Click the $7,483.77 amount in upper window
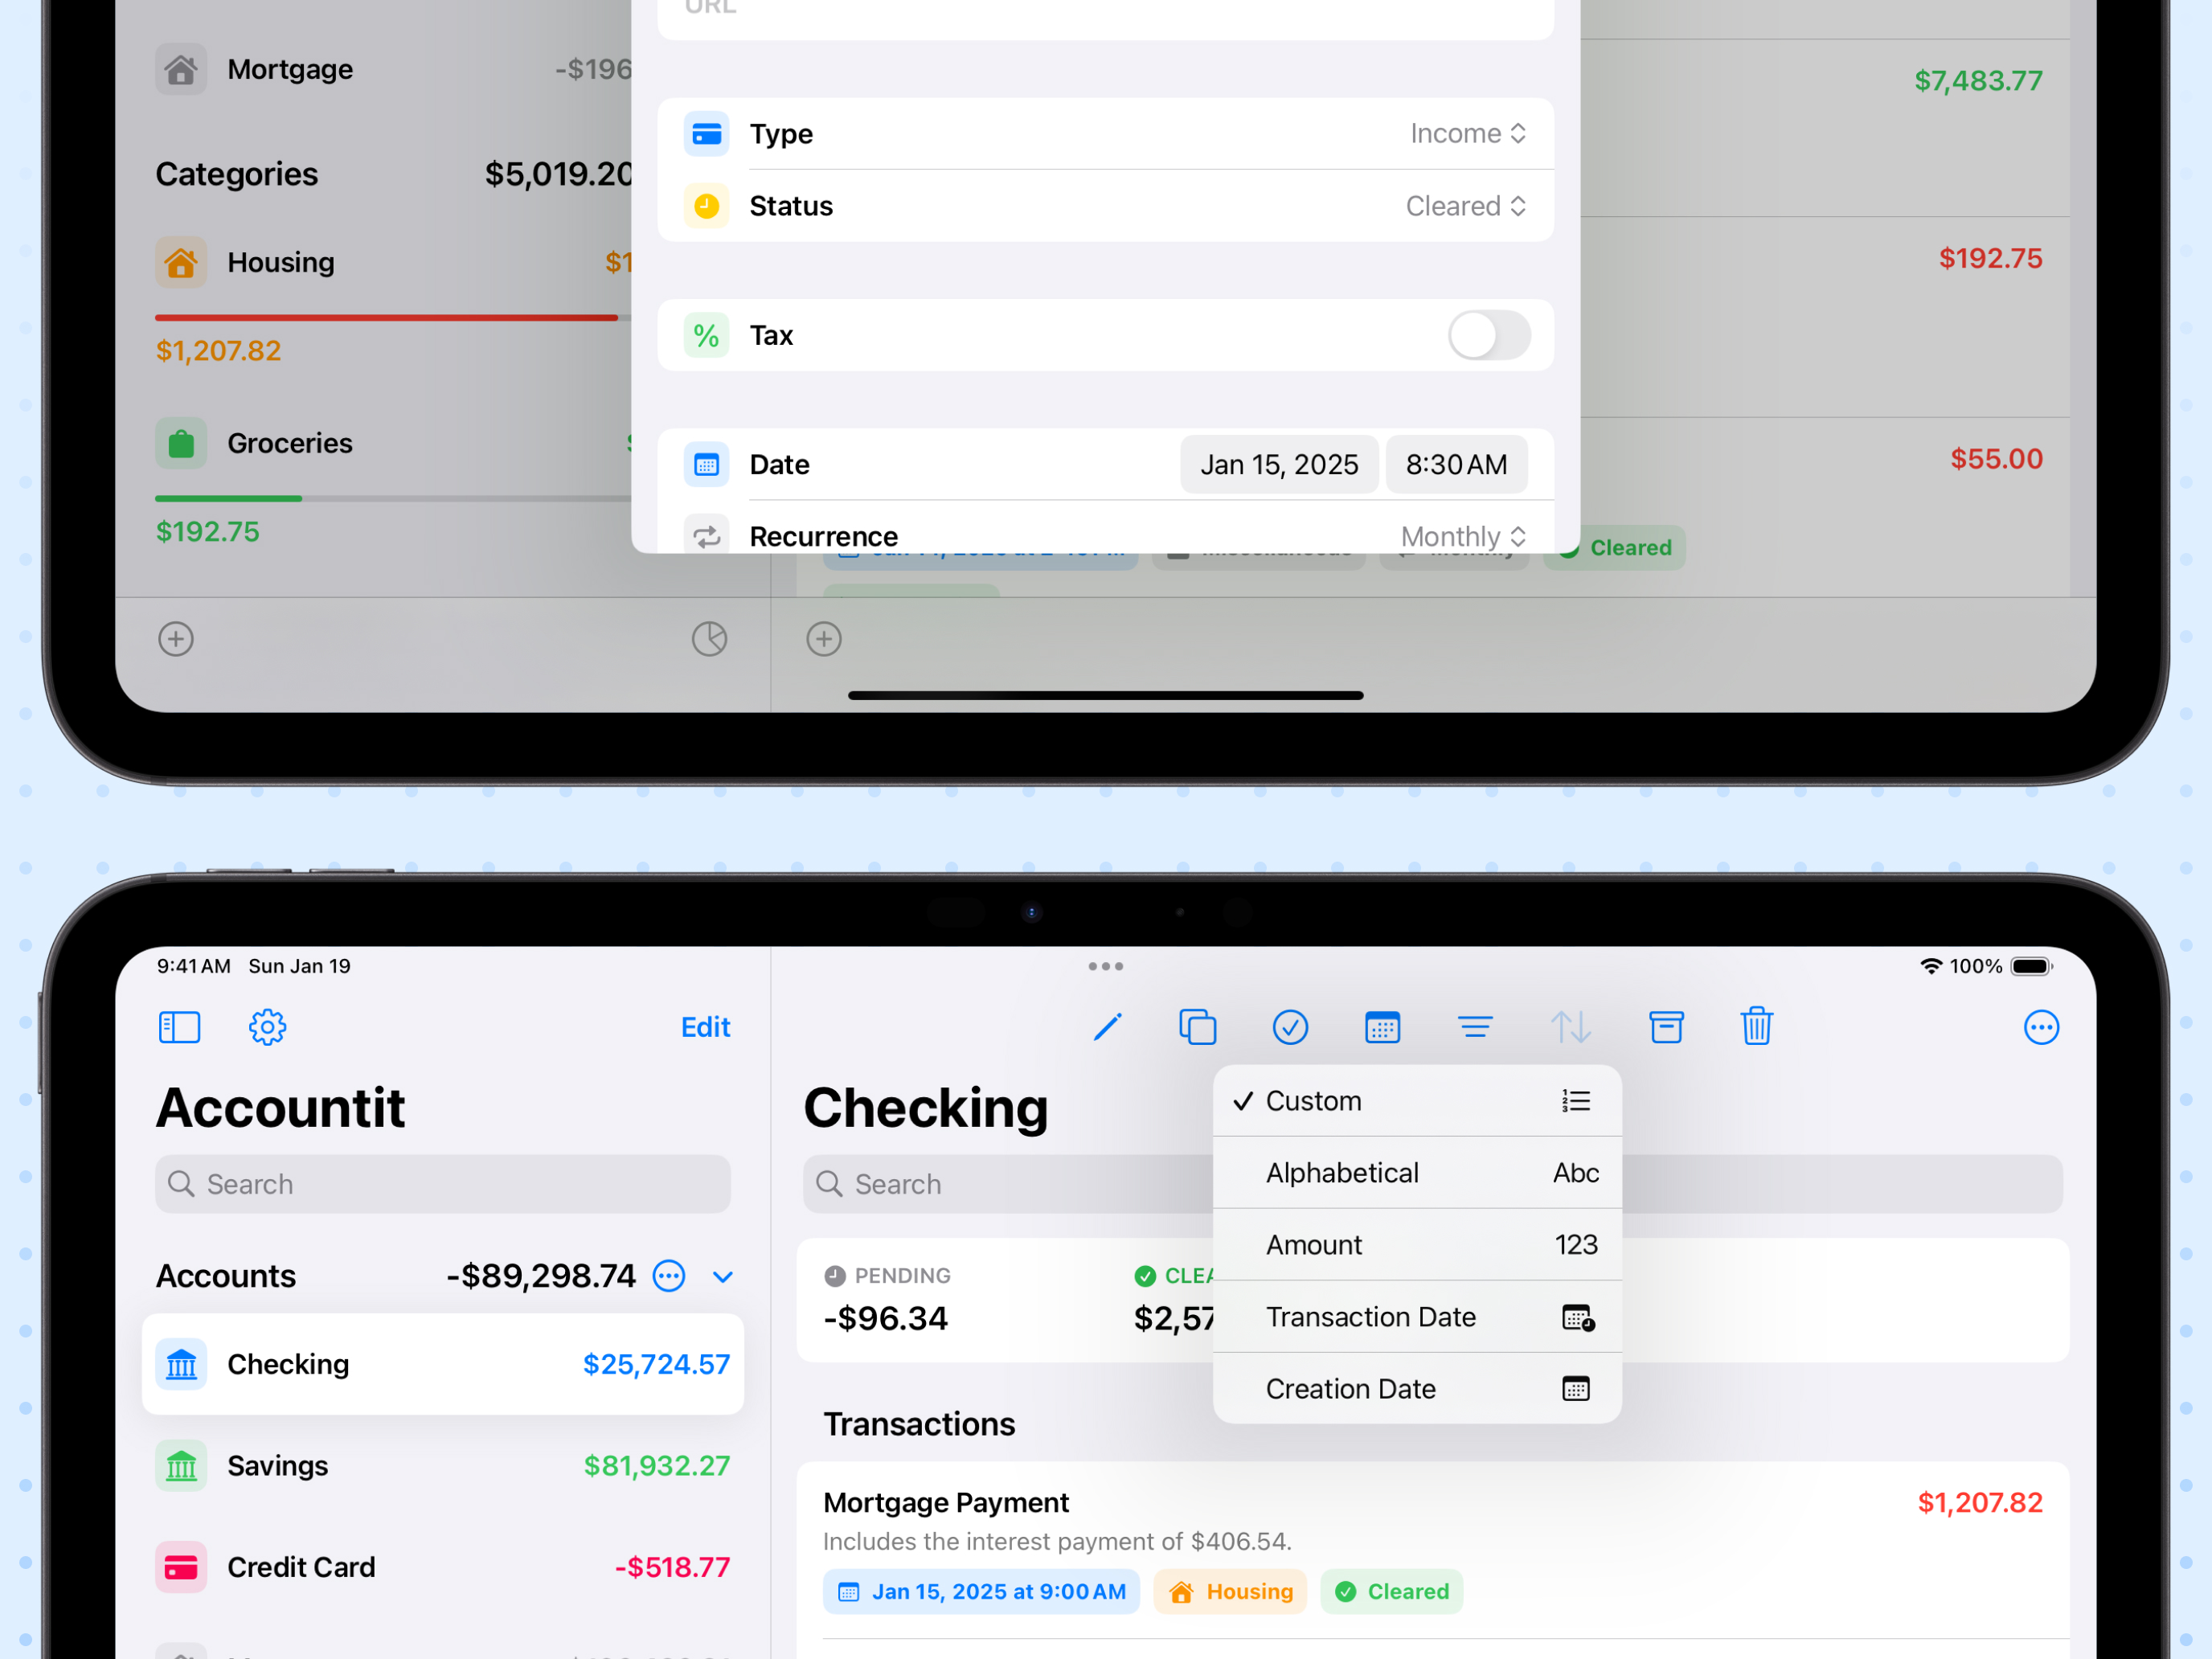 [1978, 80]
